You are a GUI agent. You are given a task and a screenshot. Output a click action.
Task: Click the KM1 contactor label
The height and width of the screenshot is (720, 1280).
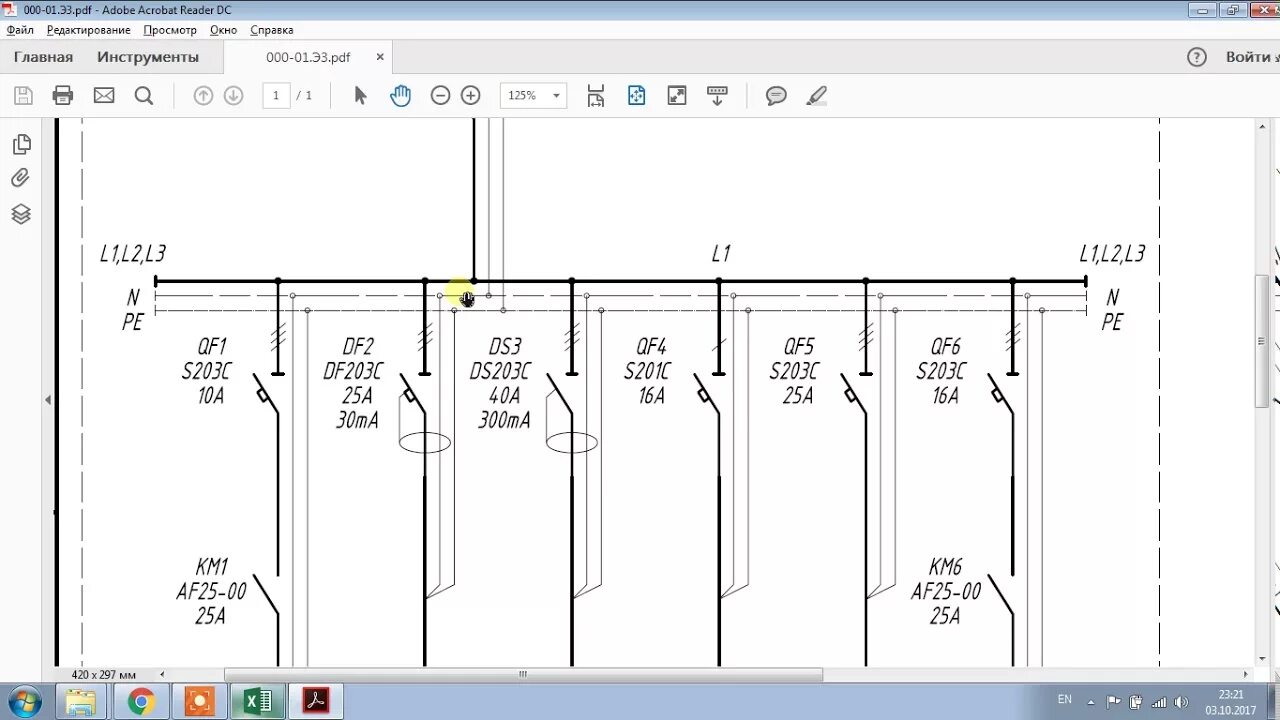pos(212,568)
